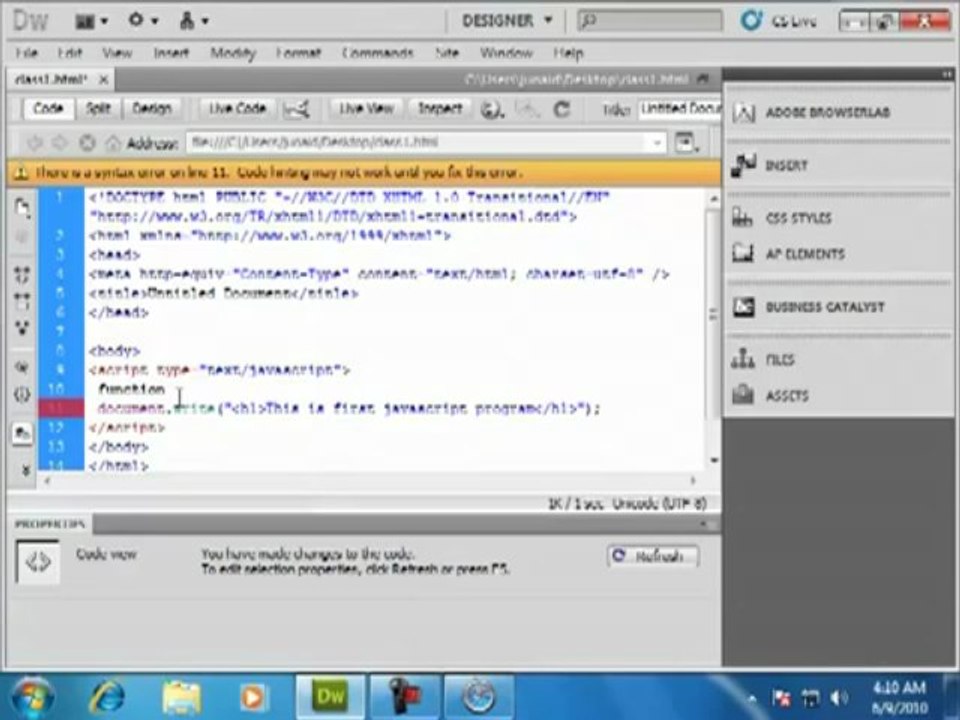Click the Preview in browser globe icon

492,110
